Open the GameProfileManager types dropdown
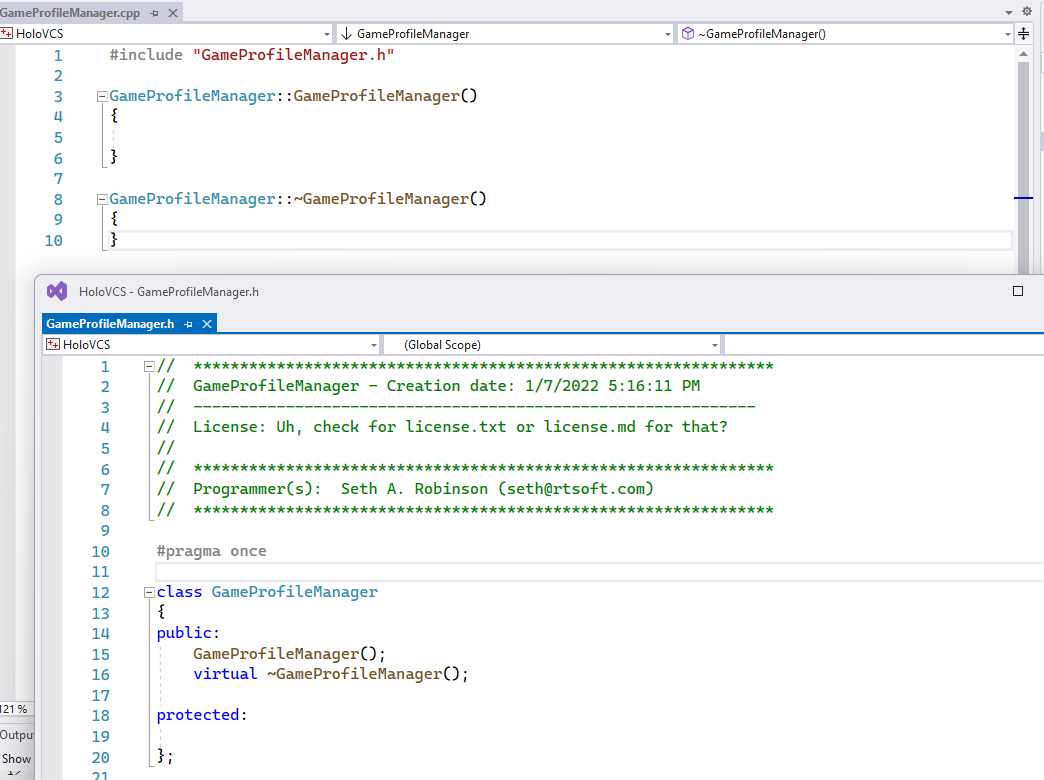The image size is (1044, 780). 668,33
